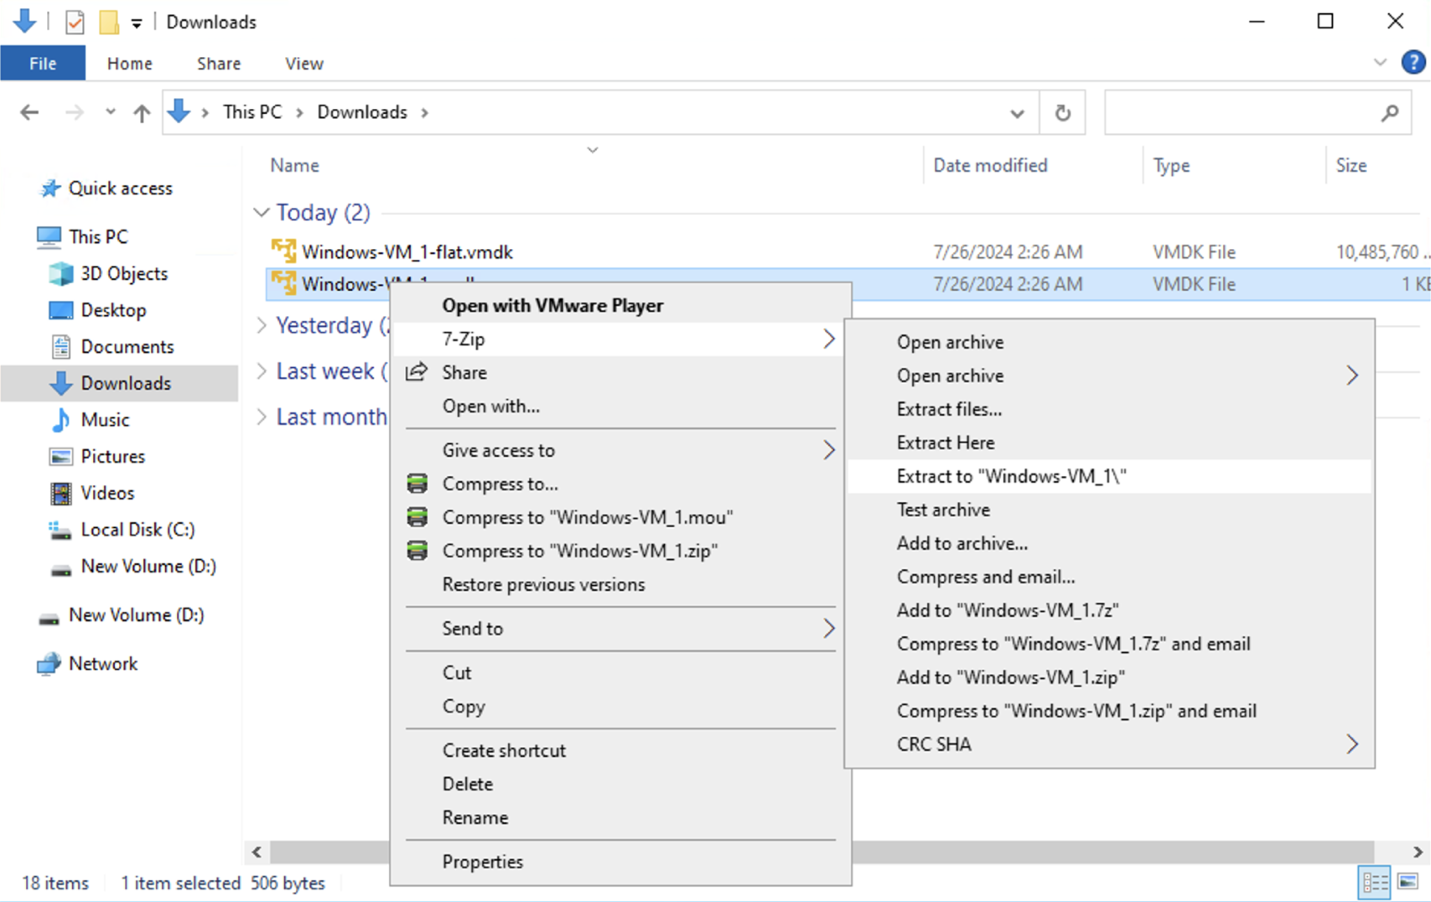Open Customize Quick Access Toolbar dropdown
1431x902 pixels.
[136, 23]
